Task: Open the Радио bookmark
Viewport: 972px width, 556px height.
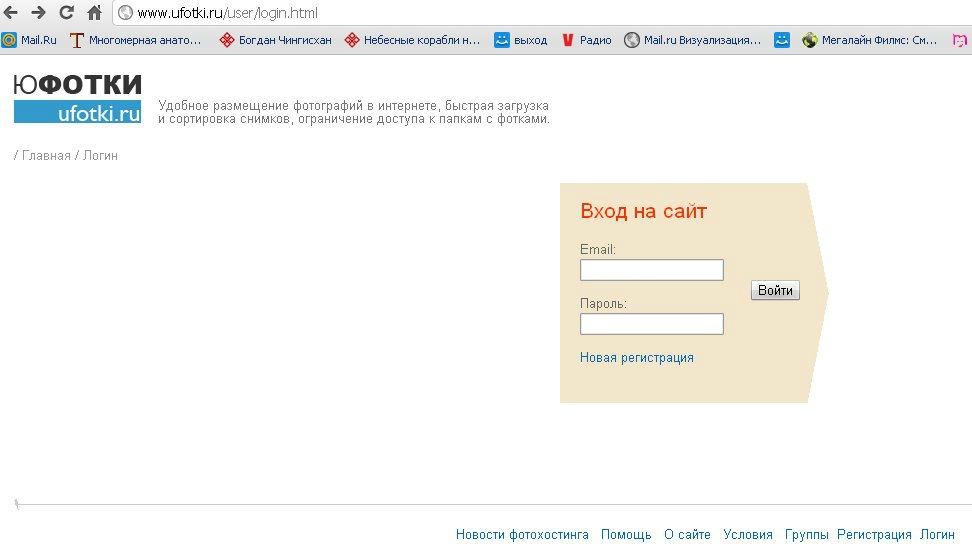Action: pyautogui.click(x=586, y=41)
